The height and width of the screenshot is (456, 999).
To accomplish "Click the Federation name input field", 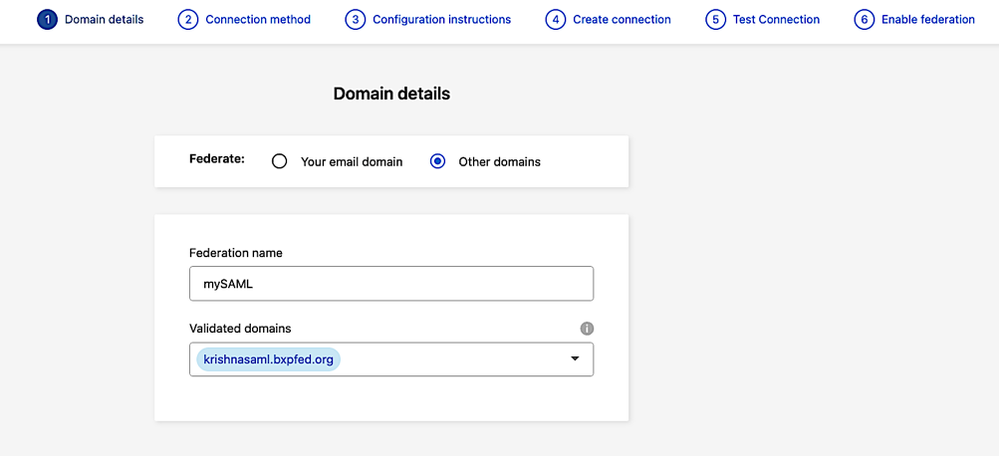I will point(391,283).
